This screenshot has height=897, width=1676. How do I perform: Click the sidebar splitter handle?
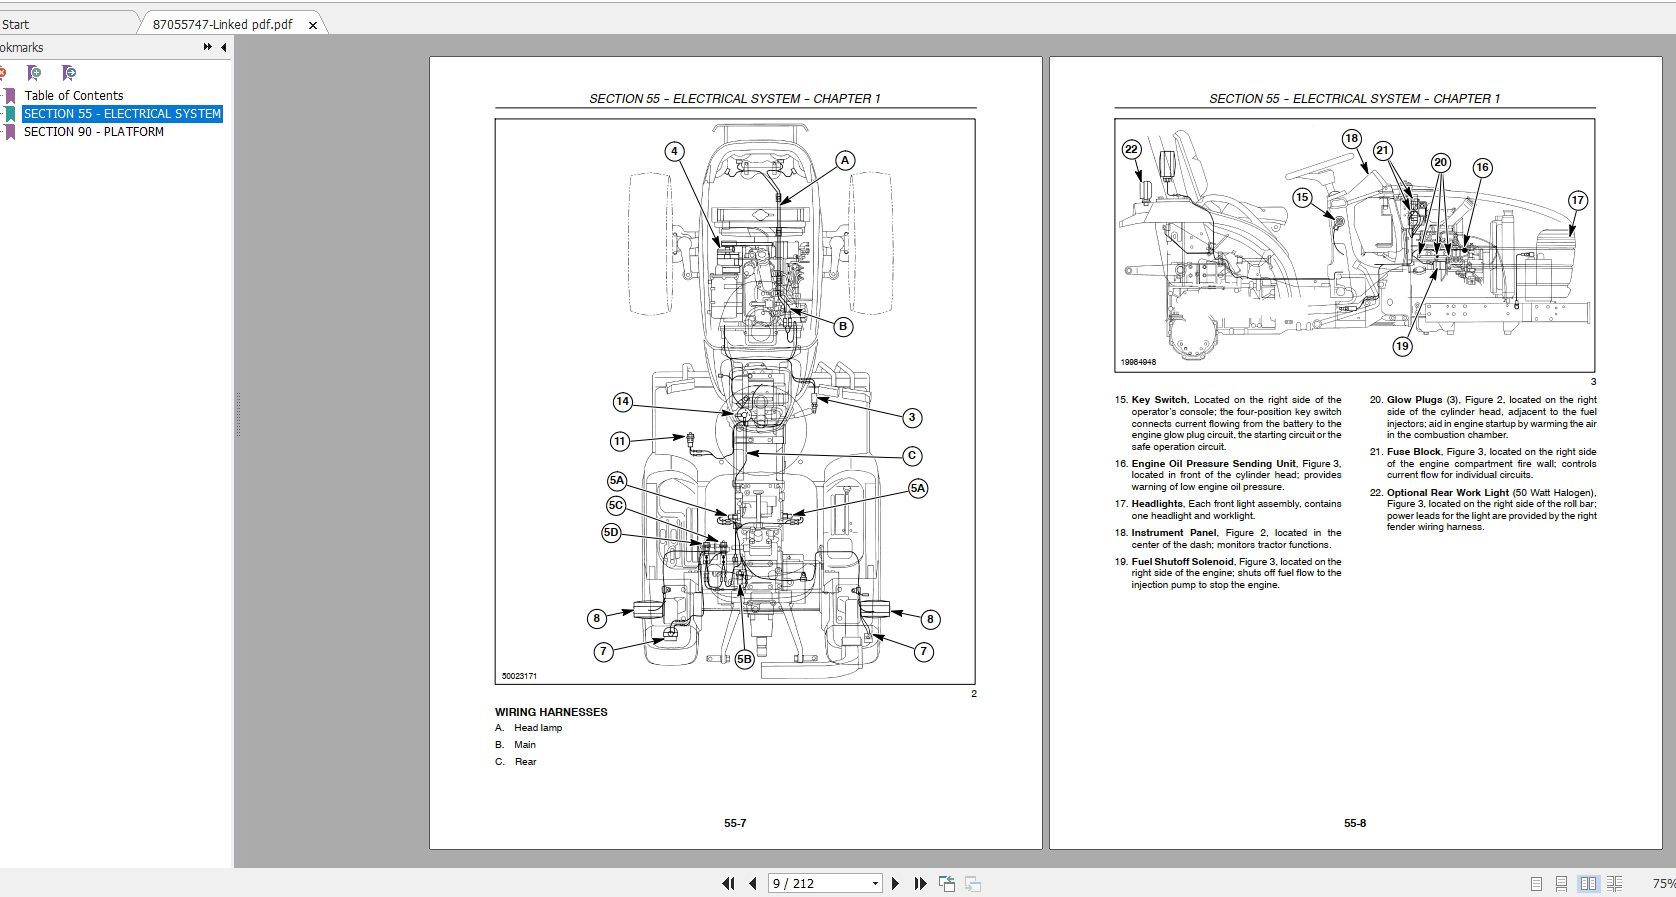(238, 414)
